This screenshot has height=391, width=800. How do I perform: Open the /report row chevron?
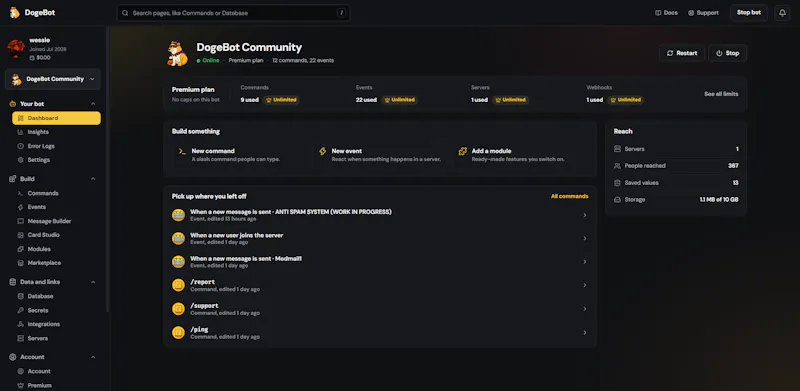pyautogui.click(x=585, y=285)
